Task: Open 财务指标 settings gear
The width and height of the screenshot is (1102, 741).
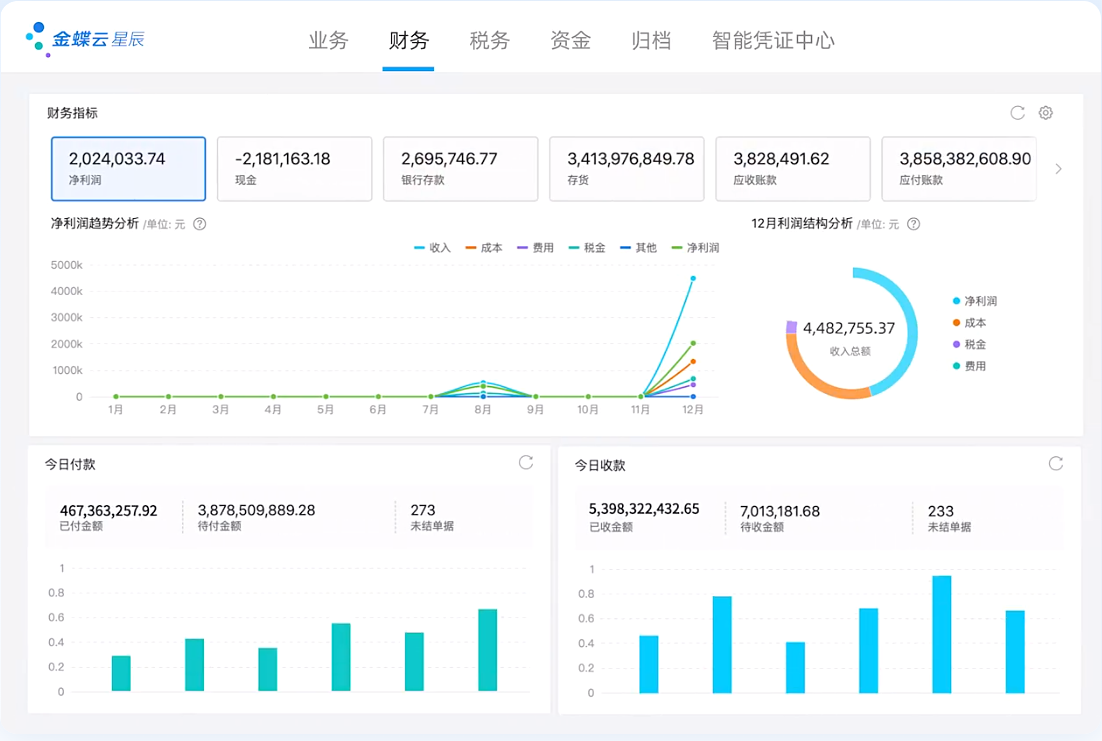Action: 1046,112
